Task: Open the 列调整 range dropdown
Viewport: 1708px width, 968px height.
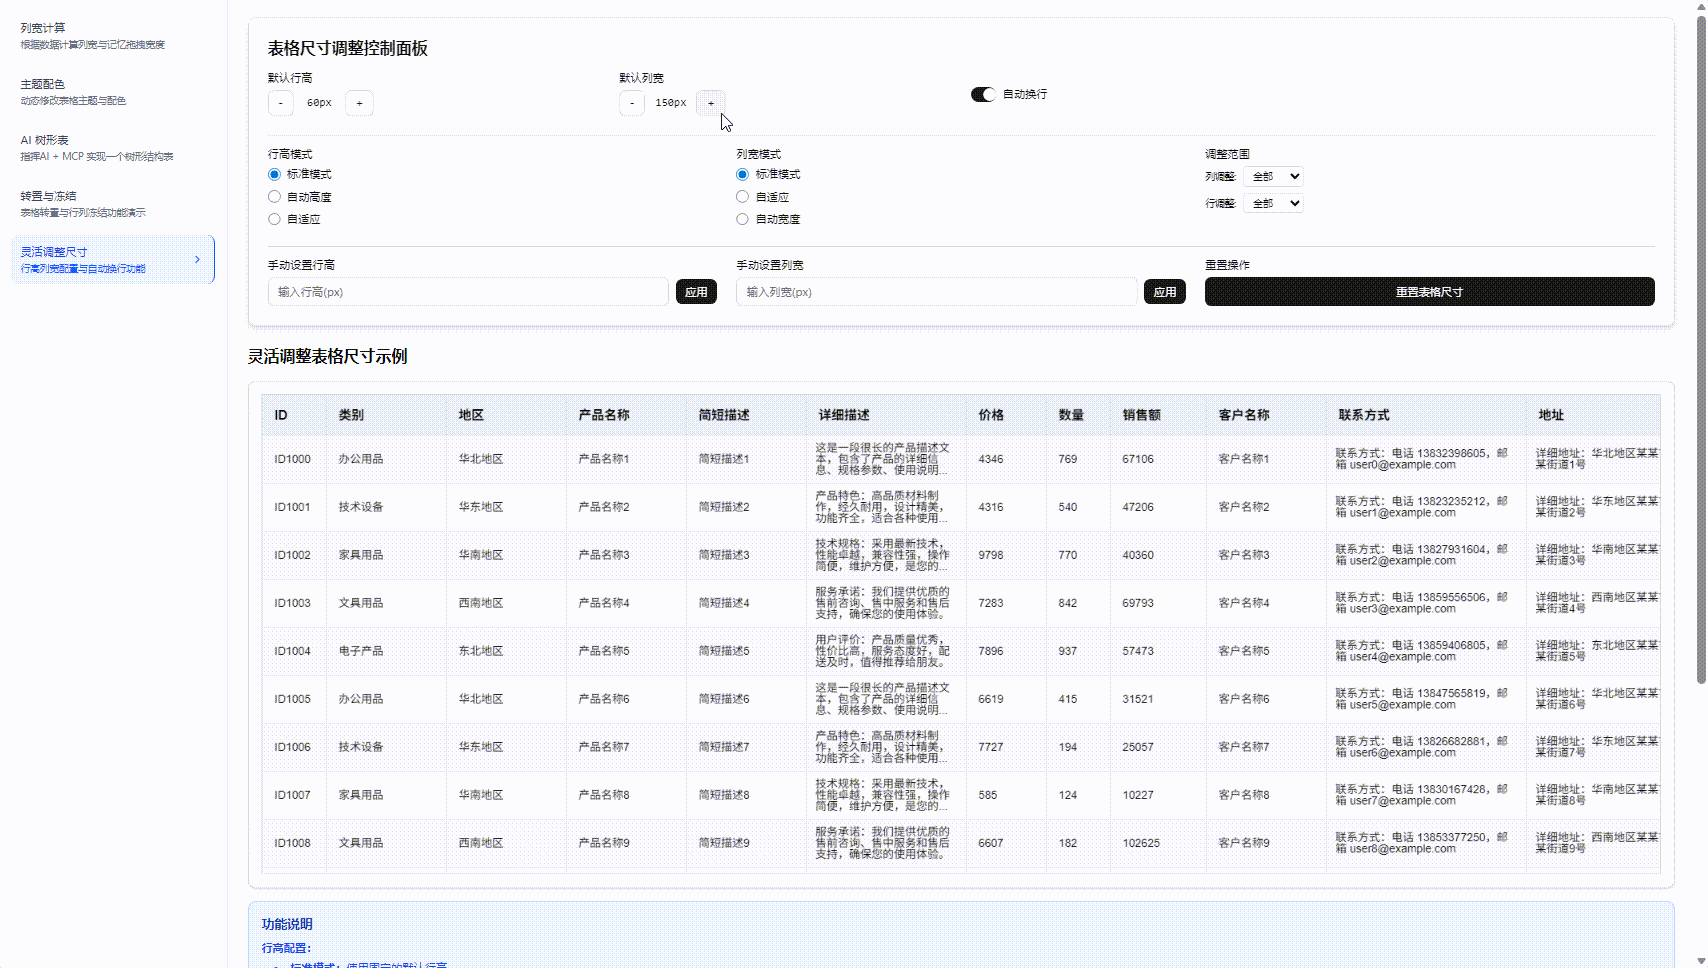Action: 1273,176
